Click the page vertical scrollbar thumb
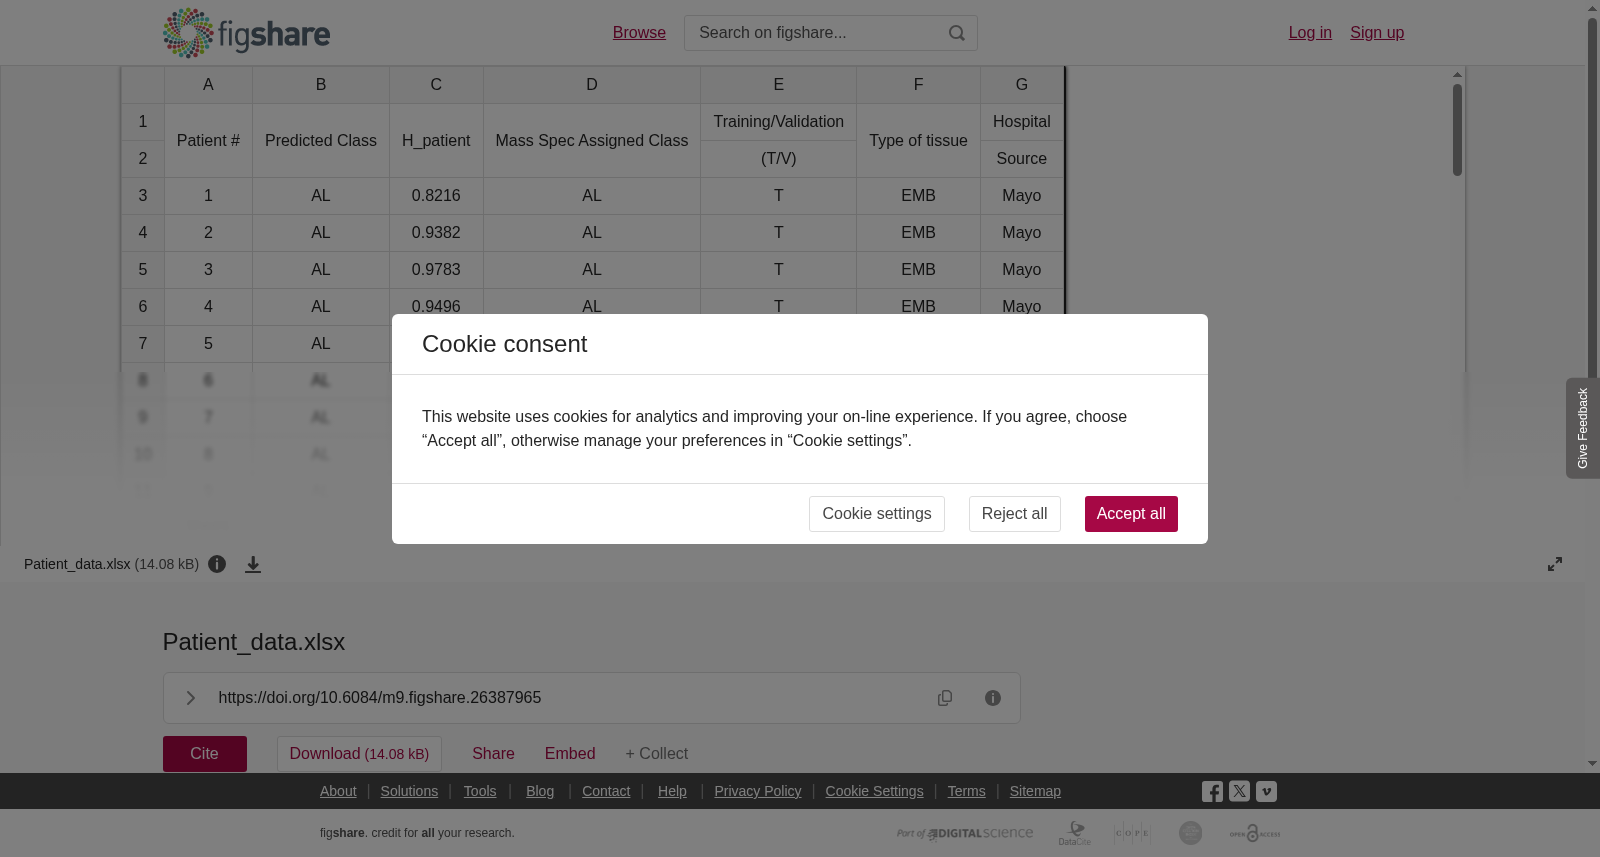1600x857 pixels. tap(1592, 200)
